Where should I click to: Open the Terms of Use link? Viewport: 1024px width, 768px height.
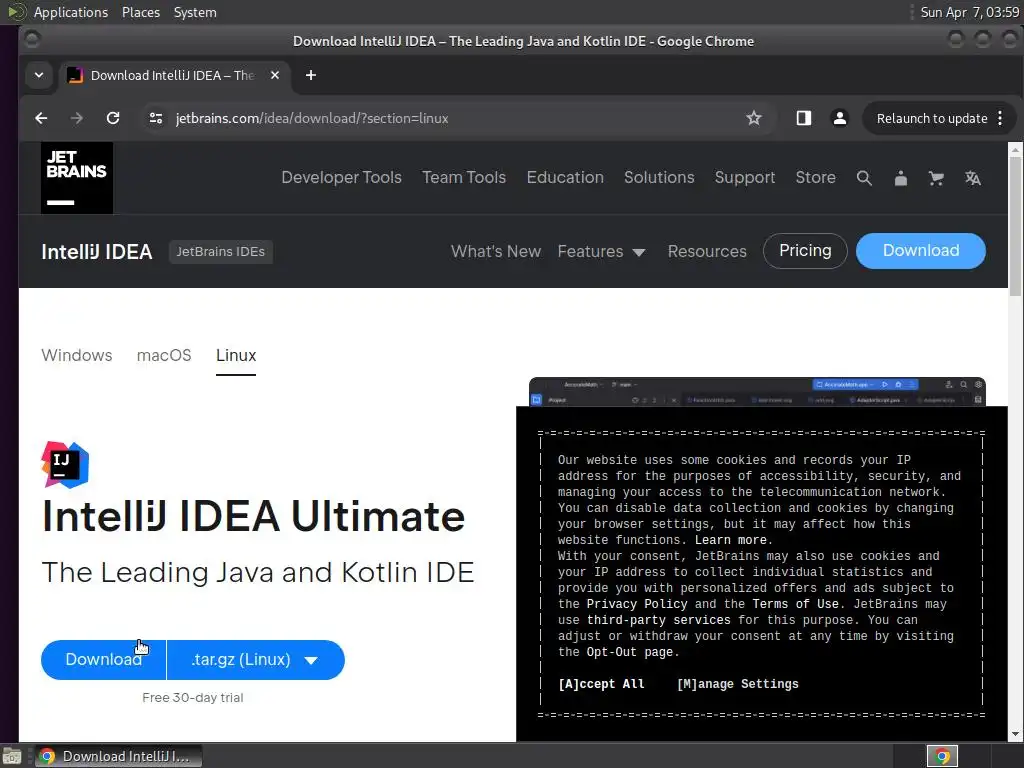[795, 604]
